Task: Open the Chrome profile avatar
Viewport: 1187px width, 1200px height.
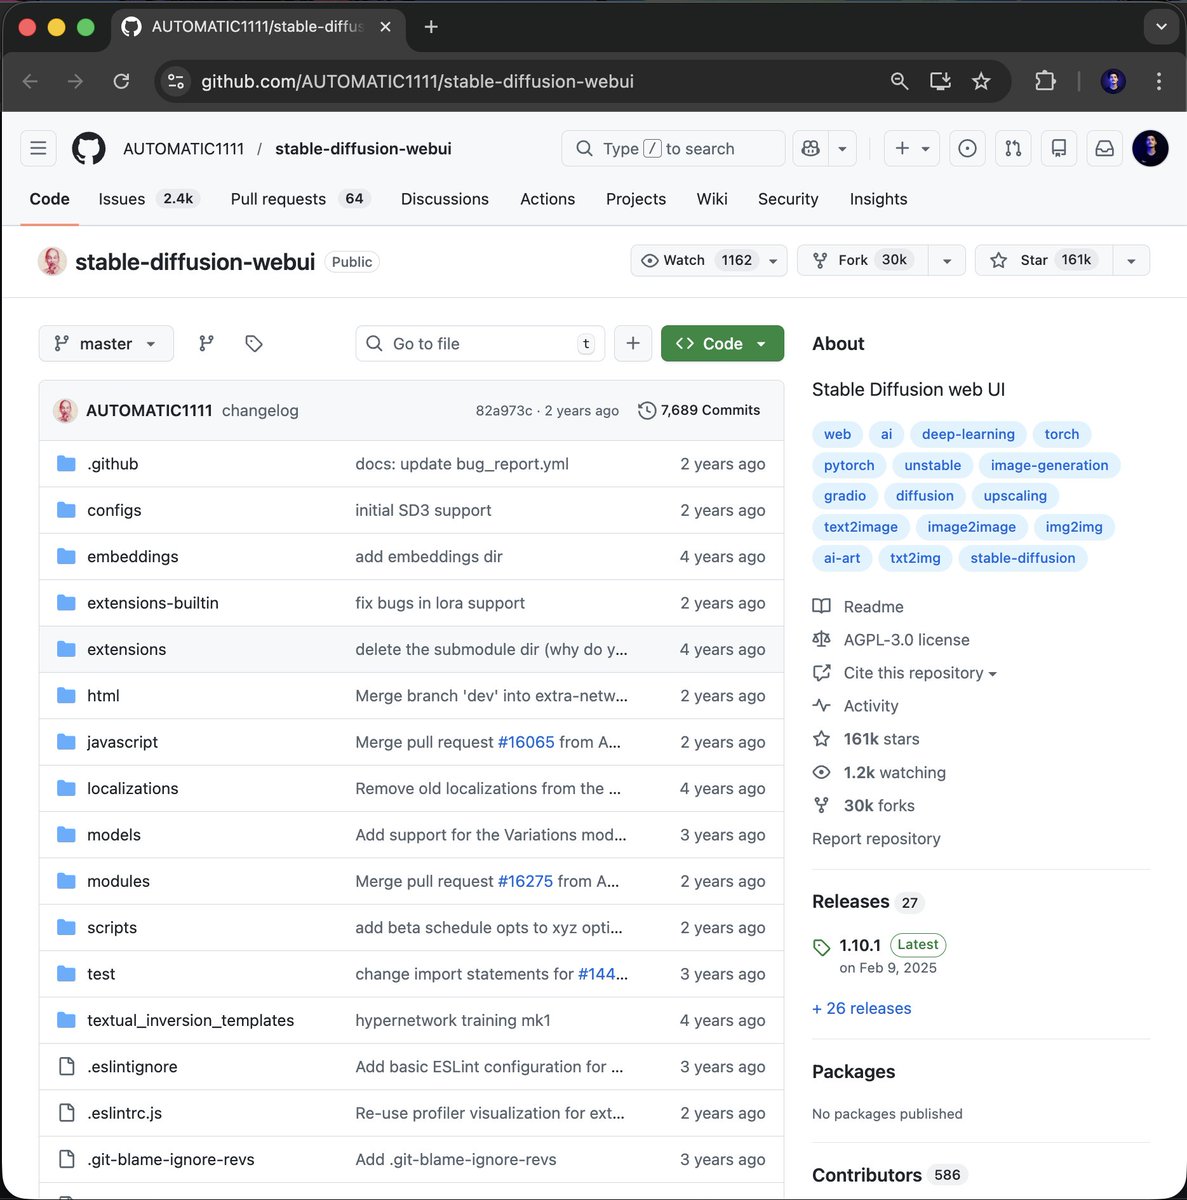Action: 1113,81
